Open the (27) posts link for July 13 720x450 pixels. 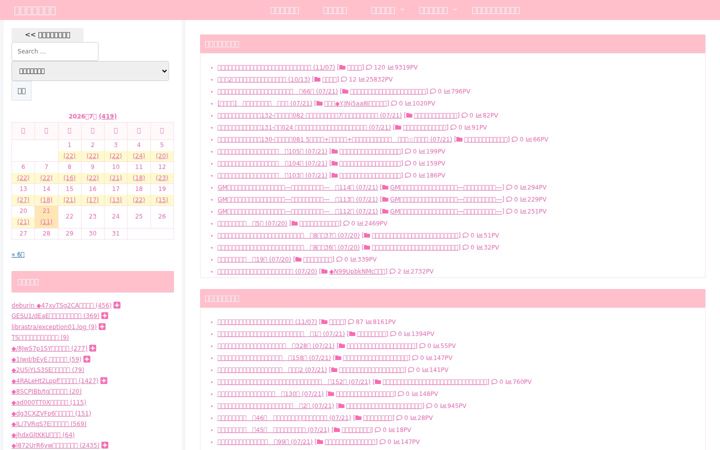click(x=23, y=200)
